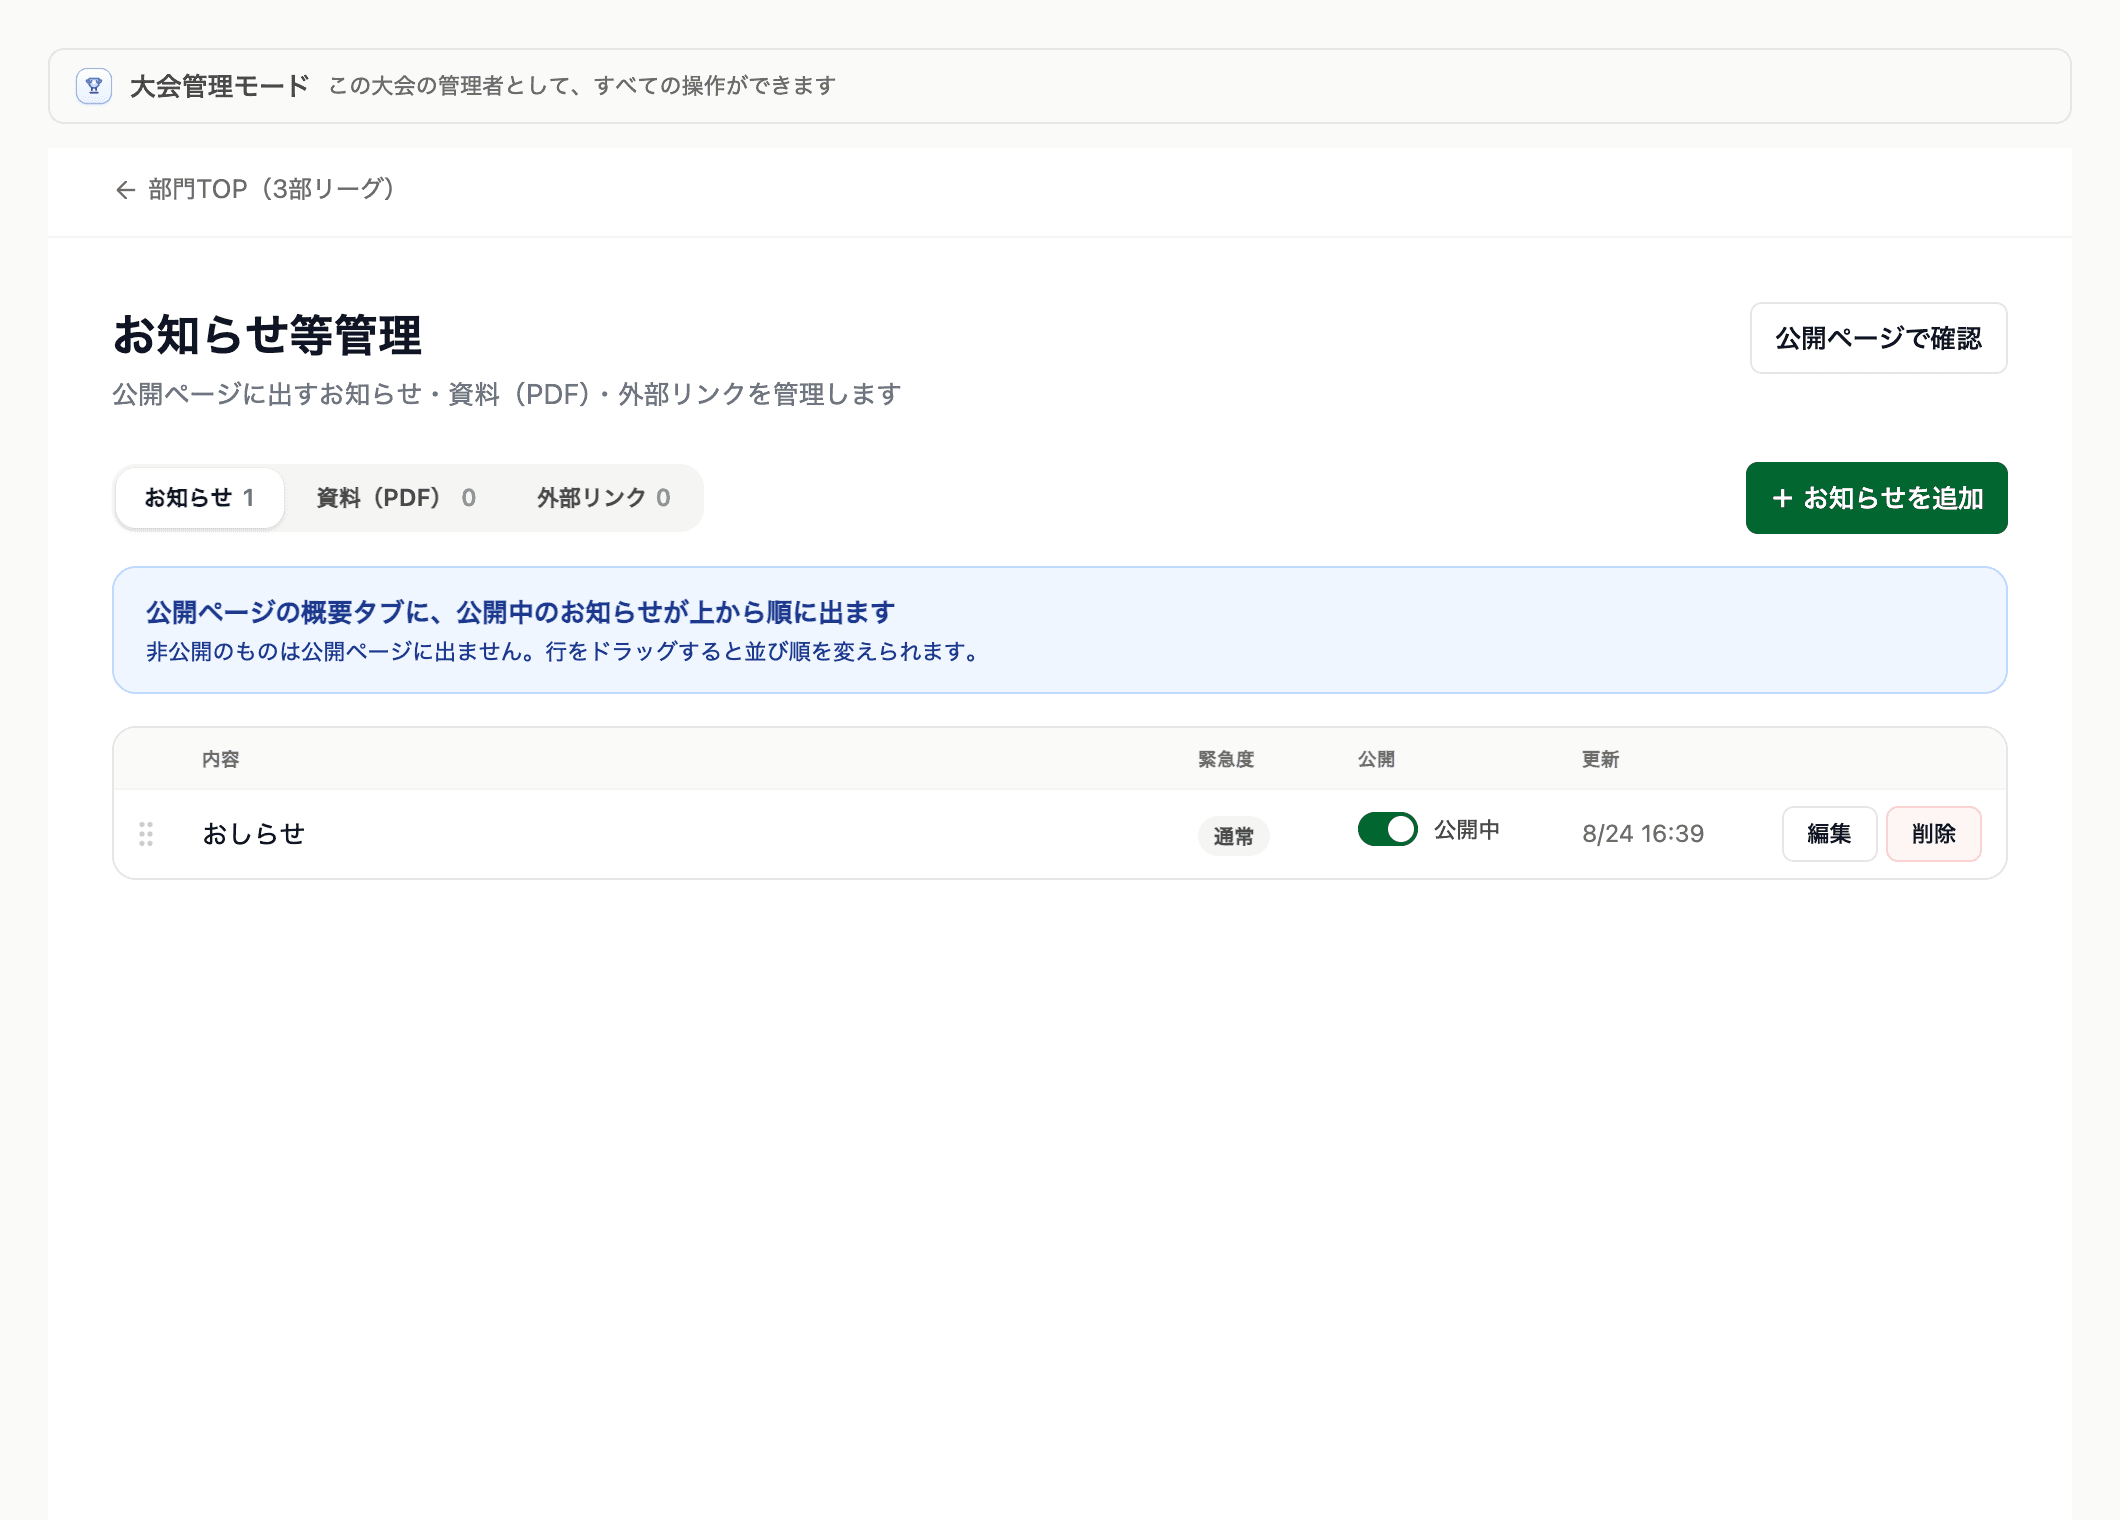Click the 公開 column header
Screen dimensions: 2120x1520
(x=1376, y=759)
